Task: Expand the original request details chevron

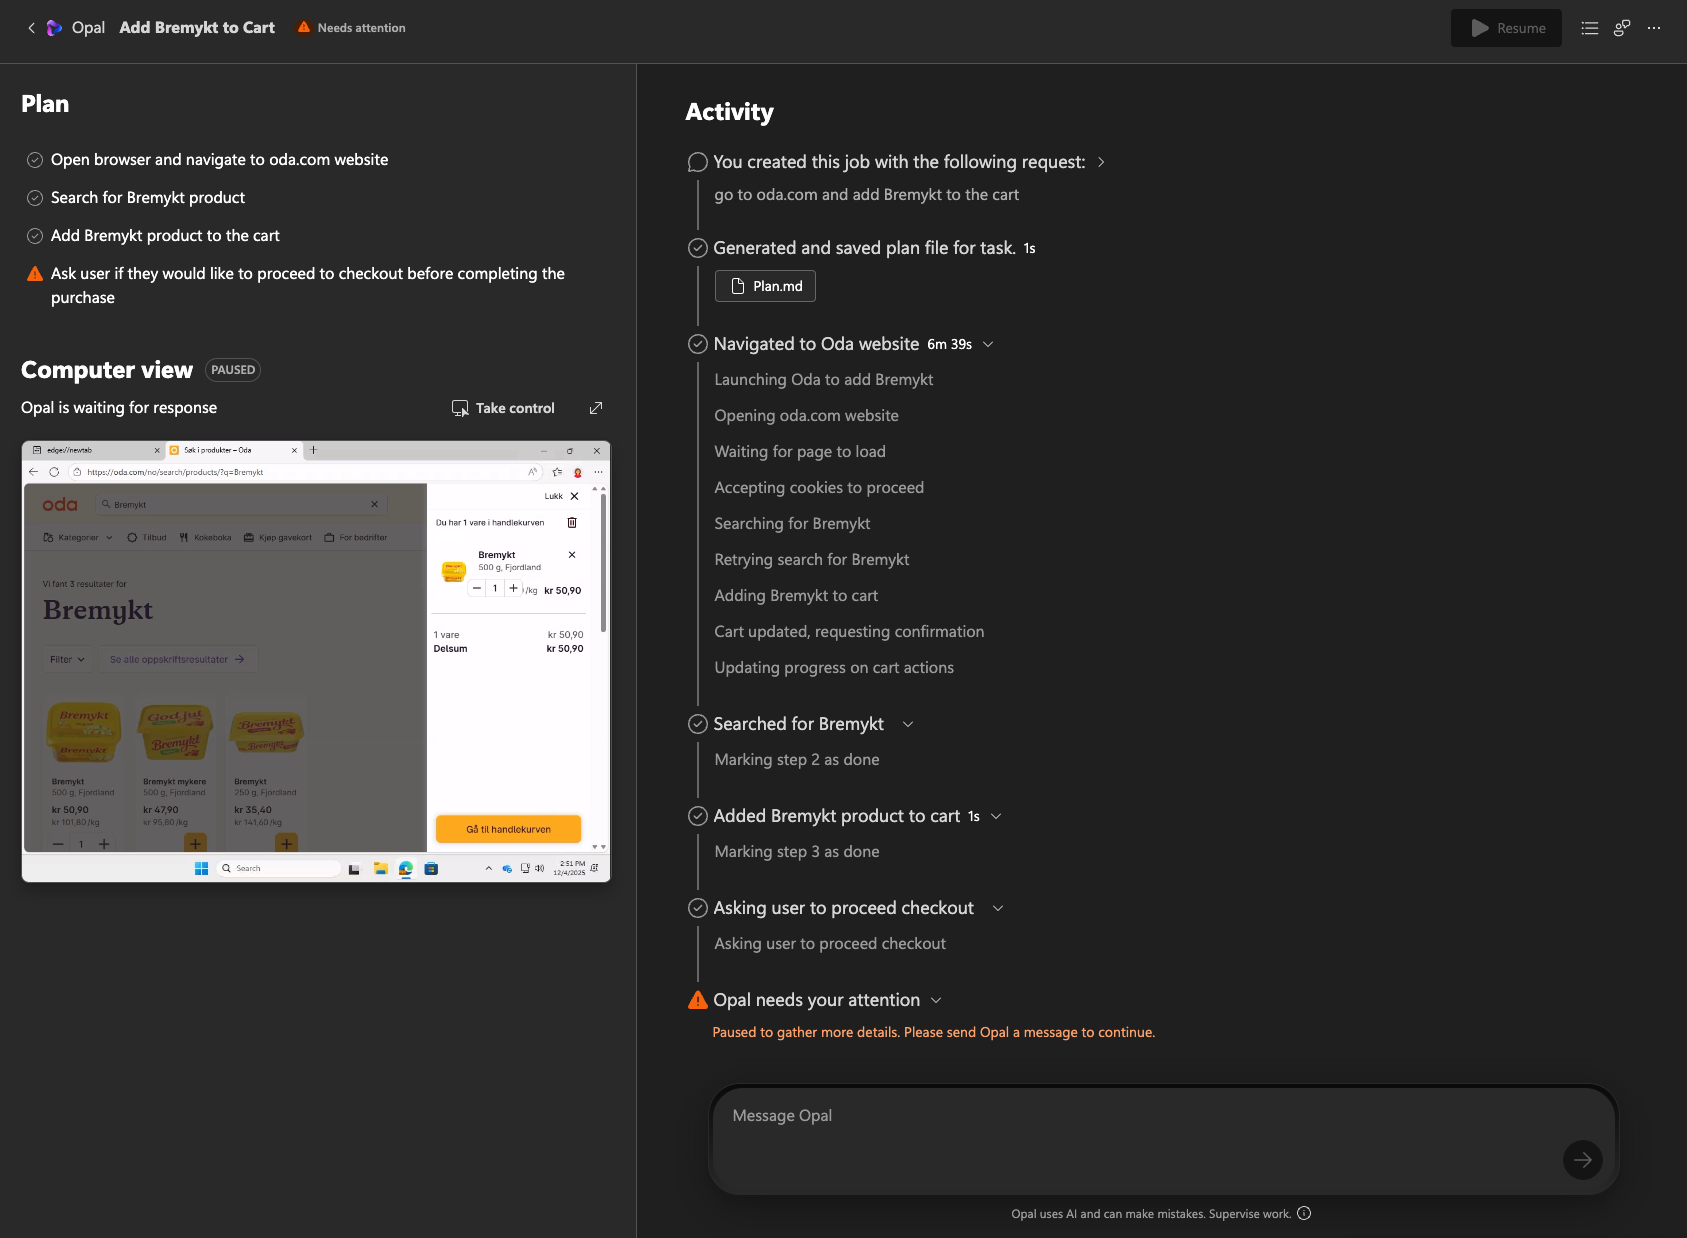Action: click(1101, 162)
